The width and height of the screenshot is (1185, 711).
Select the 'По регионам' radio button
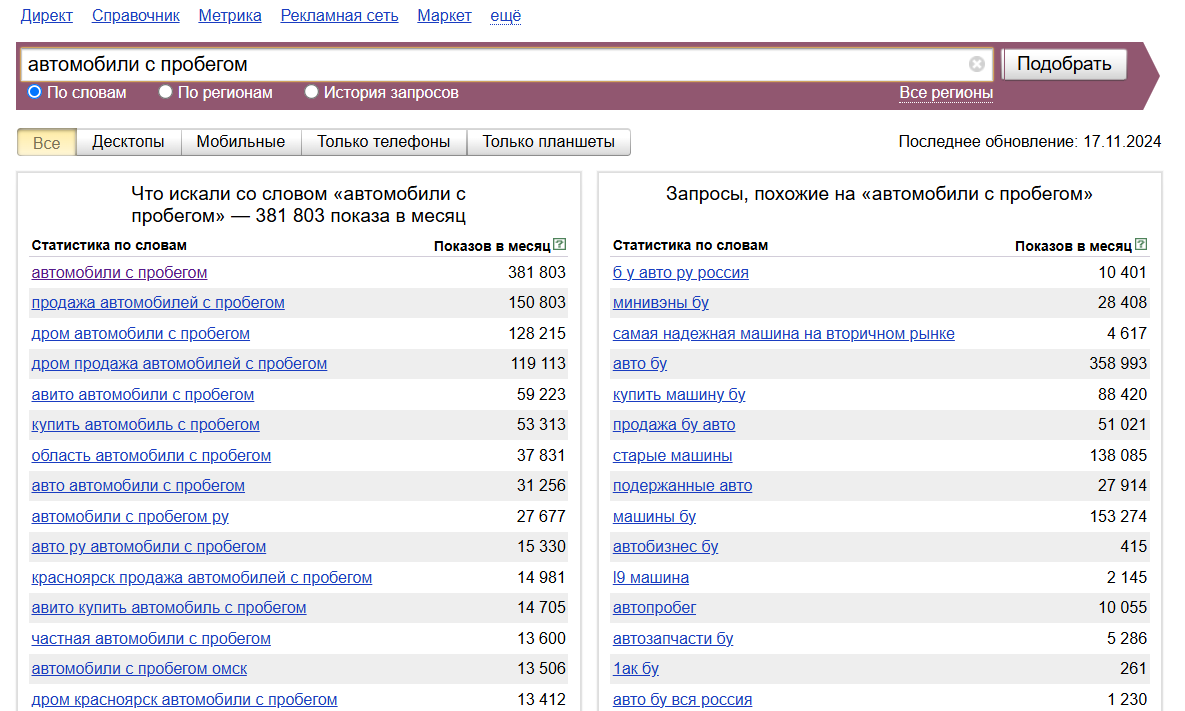[x=166, y=91]
